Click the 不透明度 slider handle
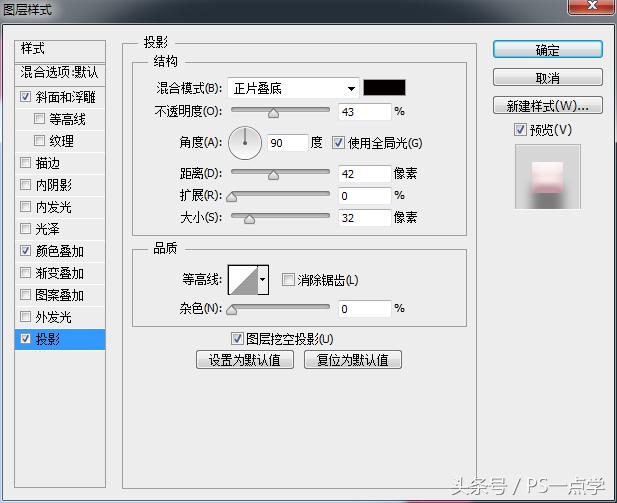The width and height of the screenshot is (617, 503). click(273, 113)
